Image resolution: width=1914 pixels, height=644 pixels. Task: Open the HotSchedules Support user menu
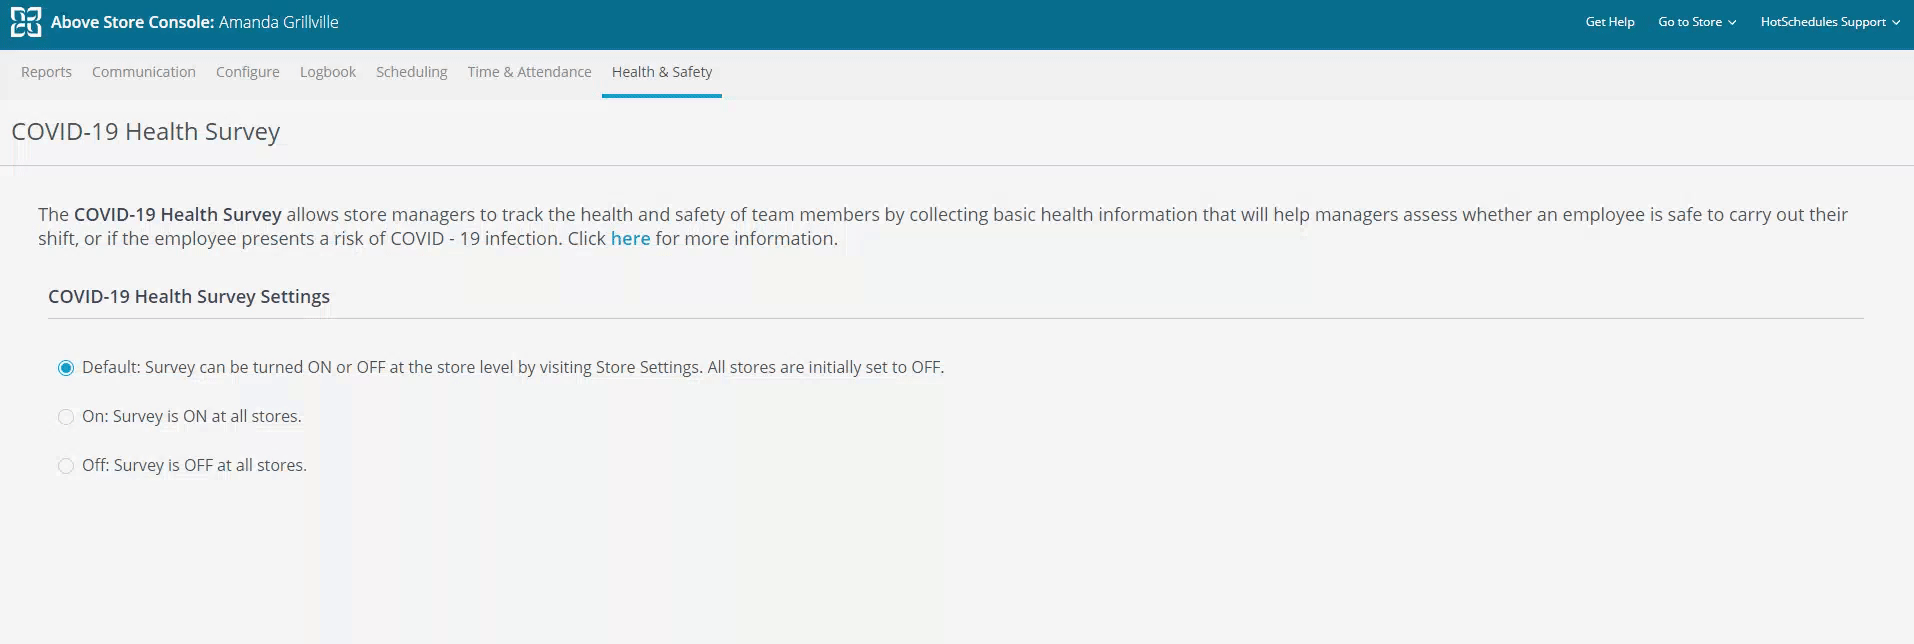tap(1829, 22)
